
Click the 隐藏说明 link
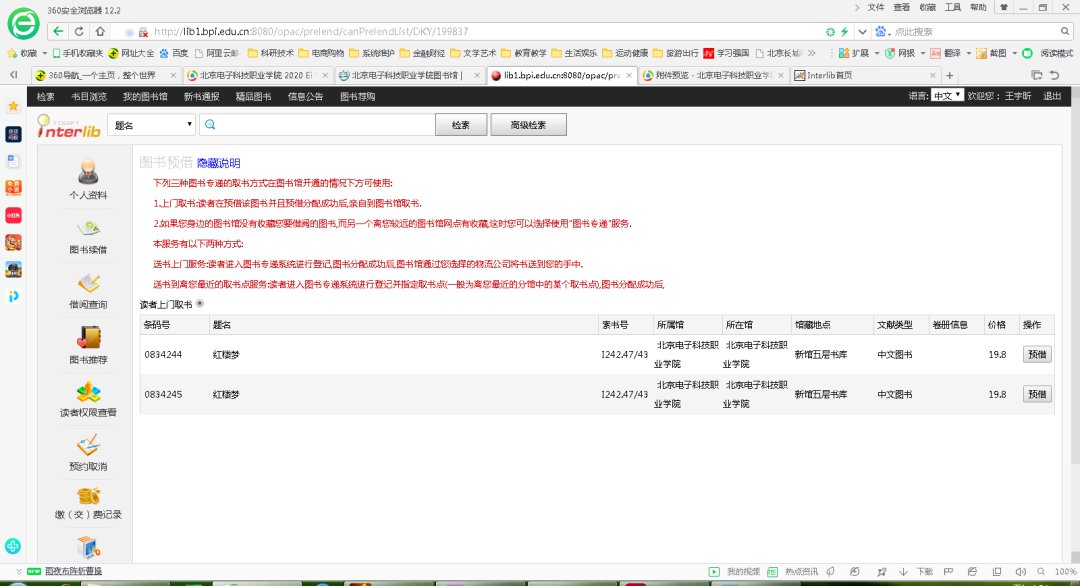pyautogui.click(x=218, y=163)
